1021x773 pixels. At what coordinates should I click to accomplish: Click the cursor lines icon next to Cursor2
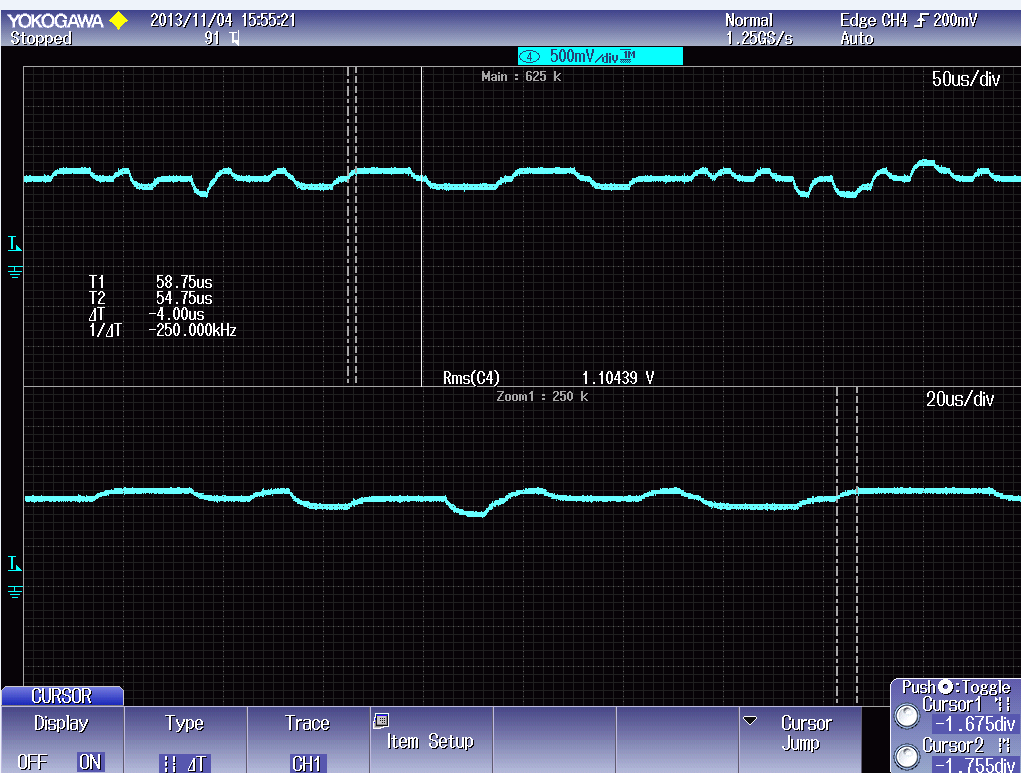(1003, 745)
